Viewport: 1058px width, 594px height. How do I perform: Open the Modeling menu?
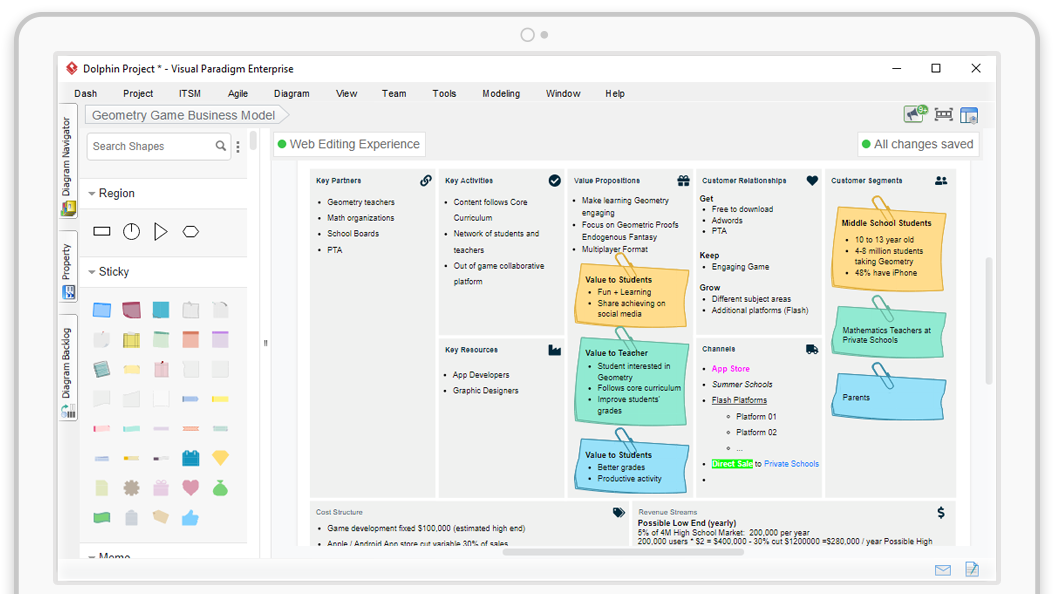500,94
